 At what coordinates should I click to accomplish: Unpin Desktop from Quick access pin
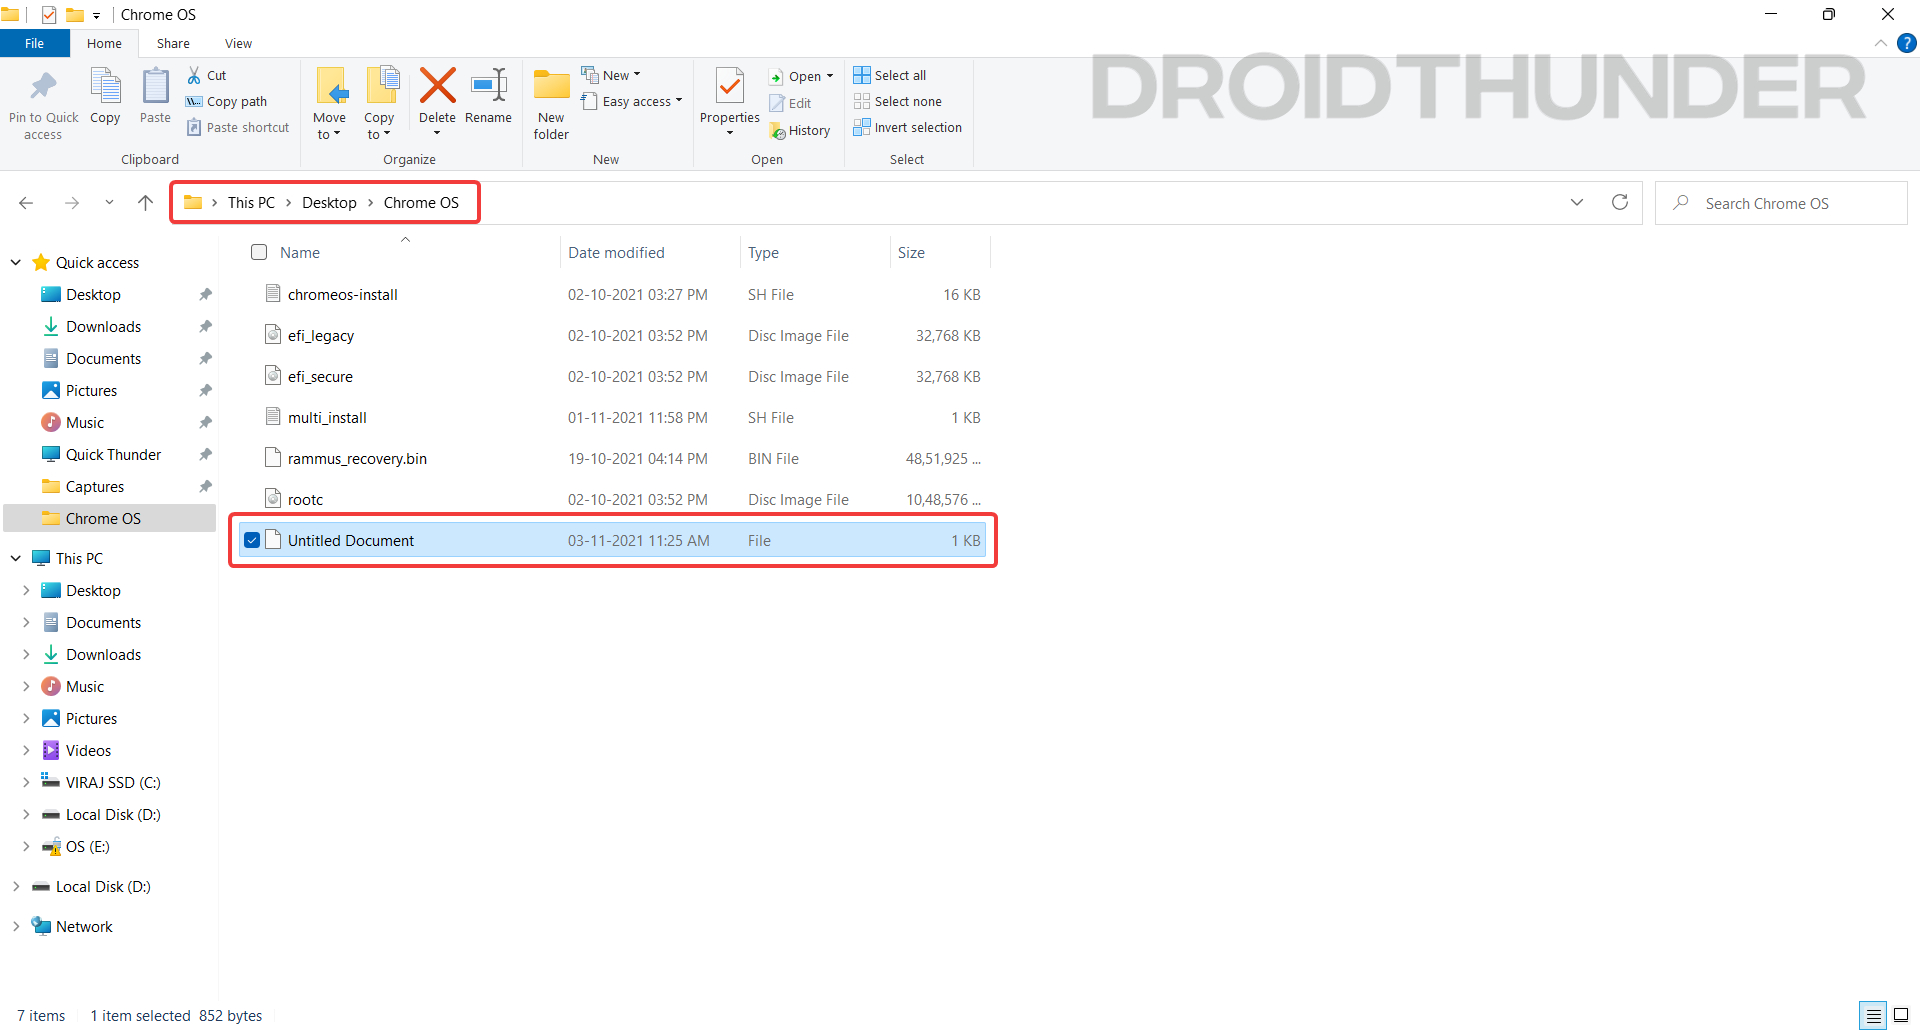(x=205, y=294)
